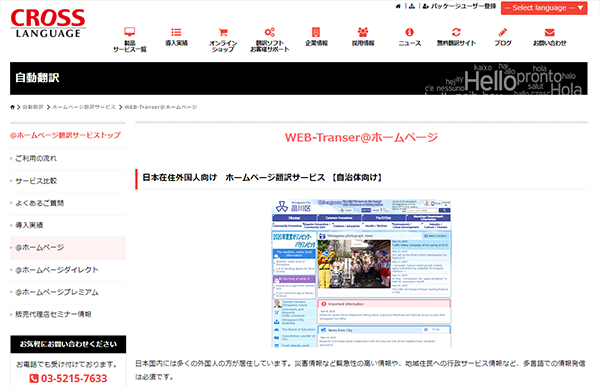This screenshot has width=600, height=386.
Task: Click the monitor icon for 製品サービス一覧
Action: (x=130, y=32)
